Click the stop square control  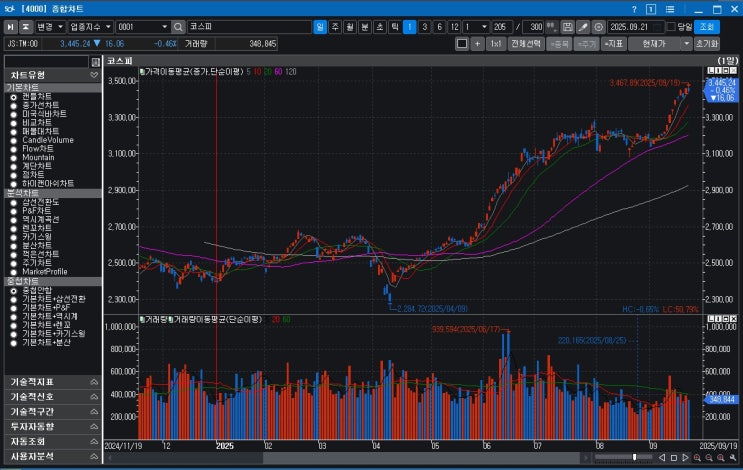click(x=674, y=458)
